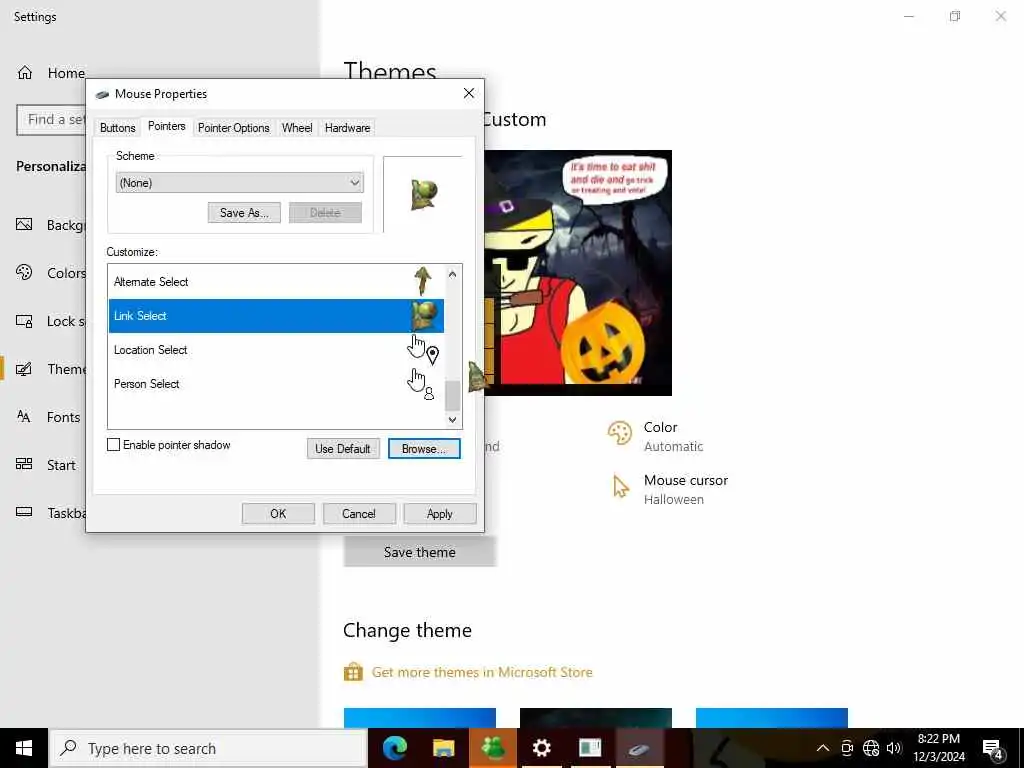This screenshot has height=768, width=1024.
Task: Open the window-pane app icon on taskbar
Action: coord(590,748)
